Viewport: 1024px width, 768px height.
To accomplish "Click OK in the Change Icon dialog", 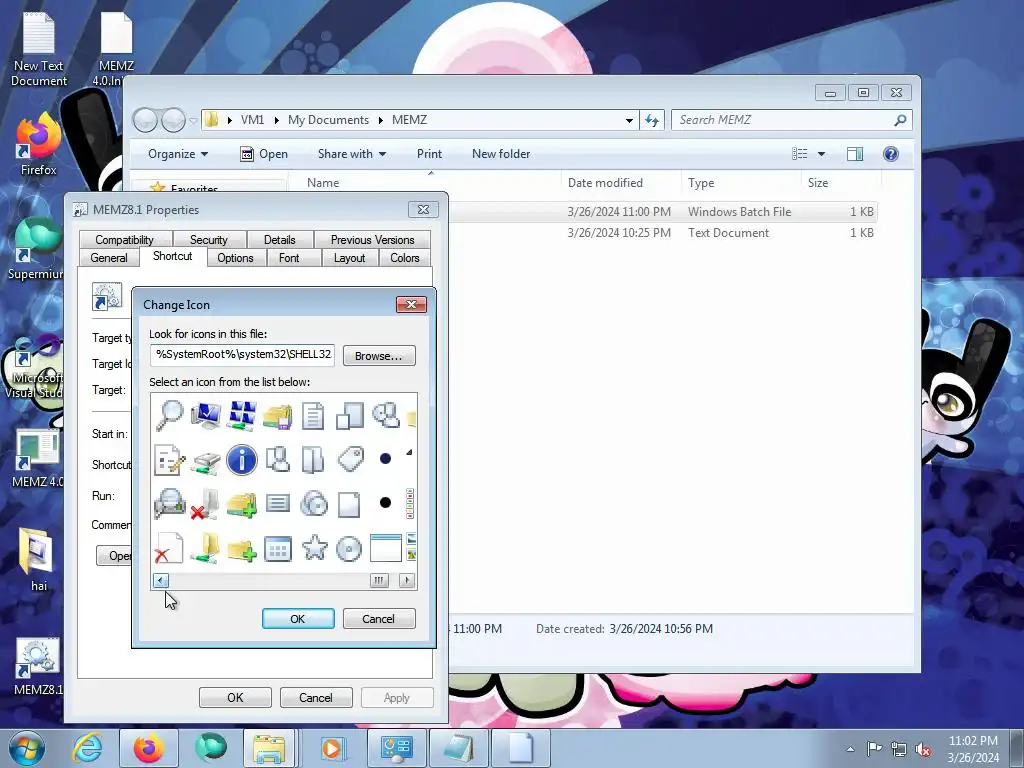I will click(298, 618).
